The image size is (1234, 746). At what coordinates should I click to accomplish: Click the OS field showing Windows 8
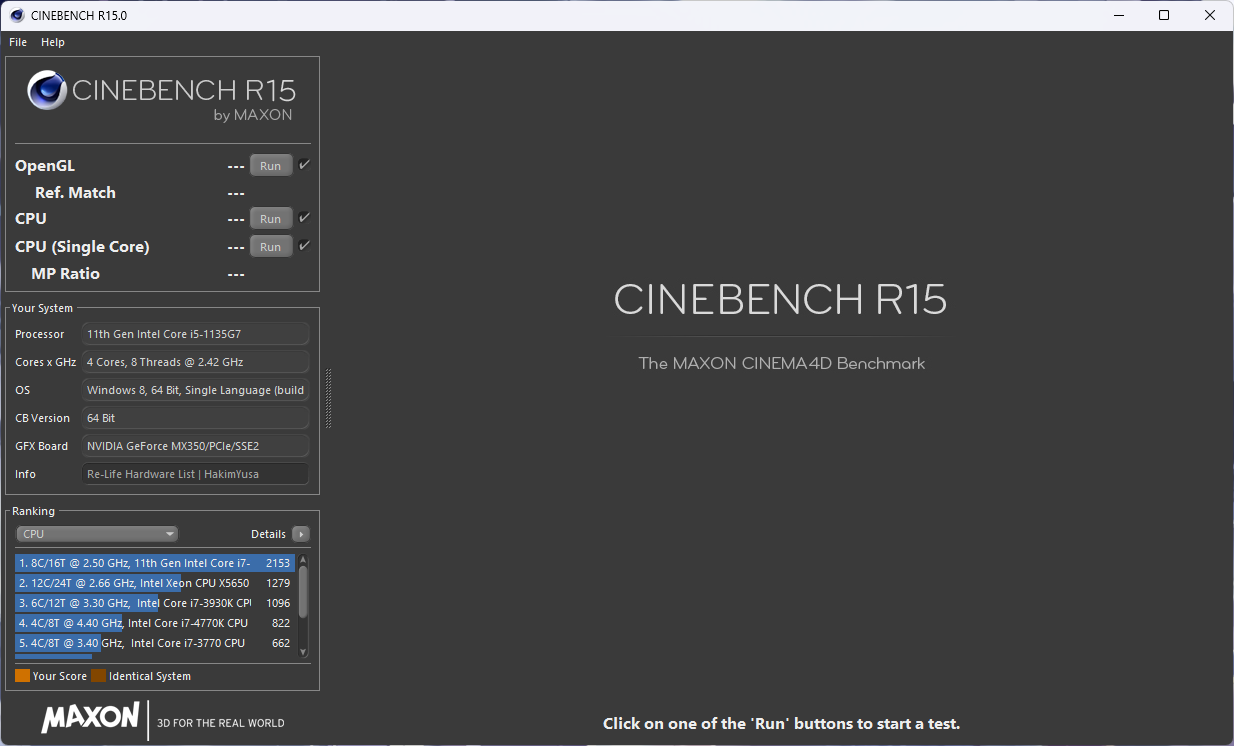click(195, 390)
